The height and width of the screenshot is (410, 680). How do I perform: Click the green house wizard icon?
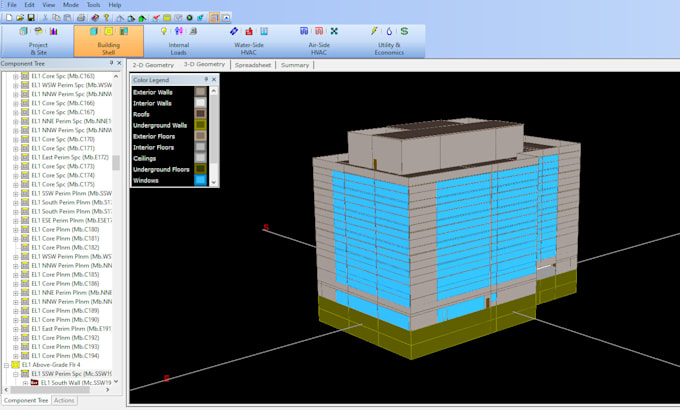(142, 18)
